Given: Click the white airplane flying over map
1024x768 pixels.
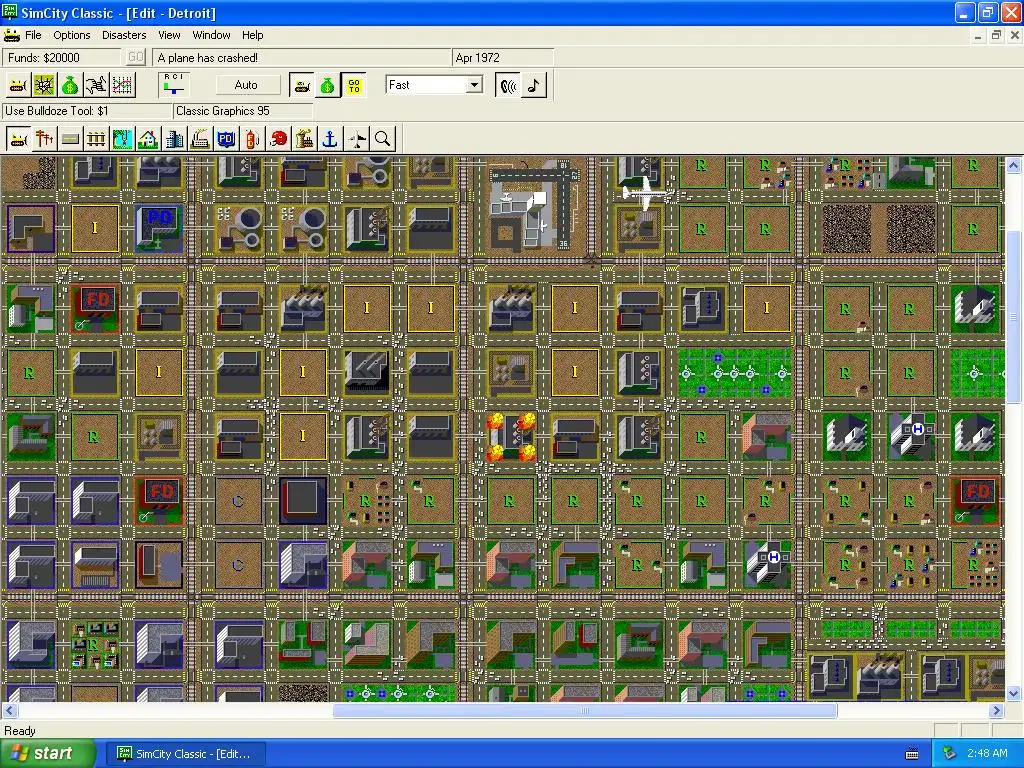Looking at the screenshot, I should click(644, 193).
